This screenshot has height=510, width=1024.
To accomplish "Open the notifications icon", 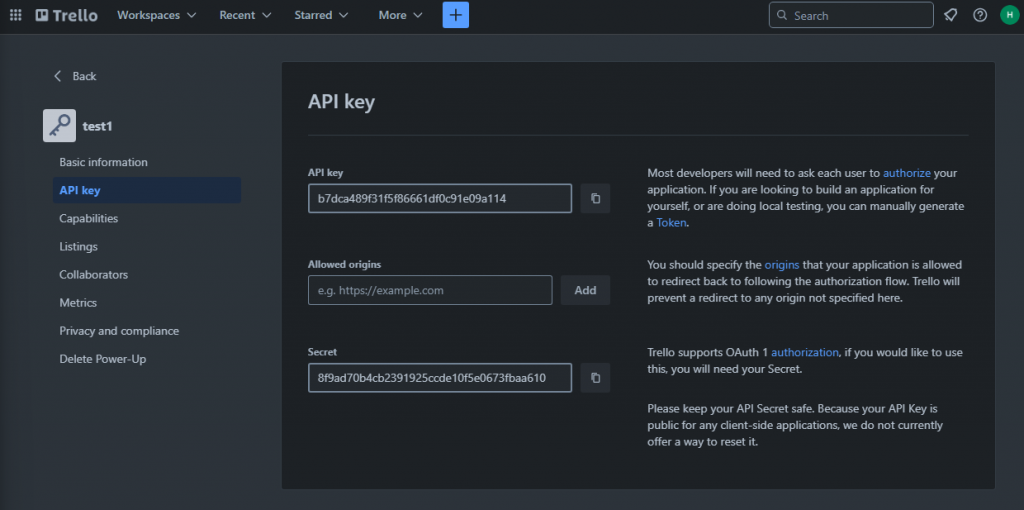I will (950, 15).
